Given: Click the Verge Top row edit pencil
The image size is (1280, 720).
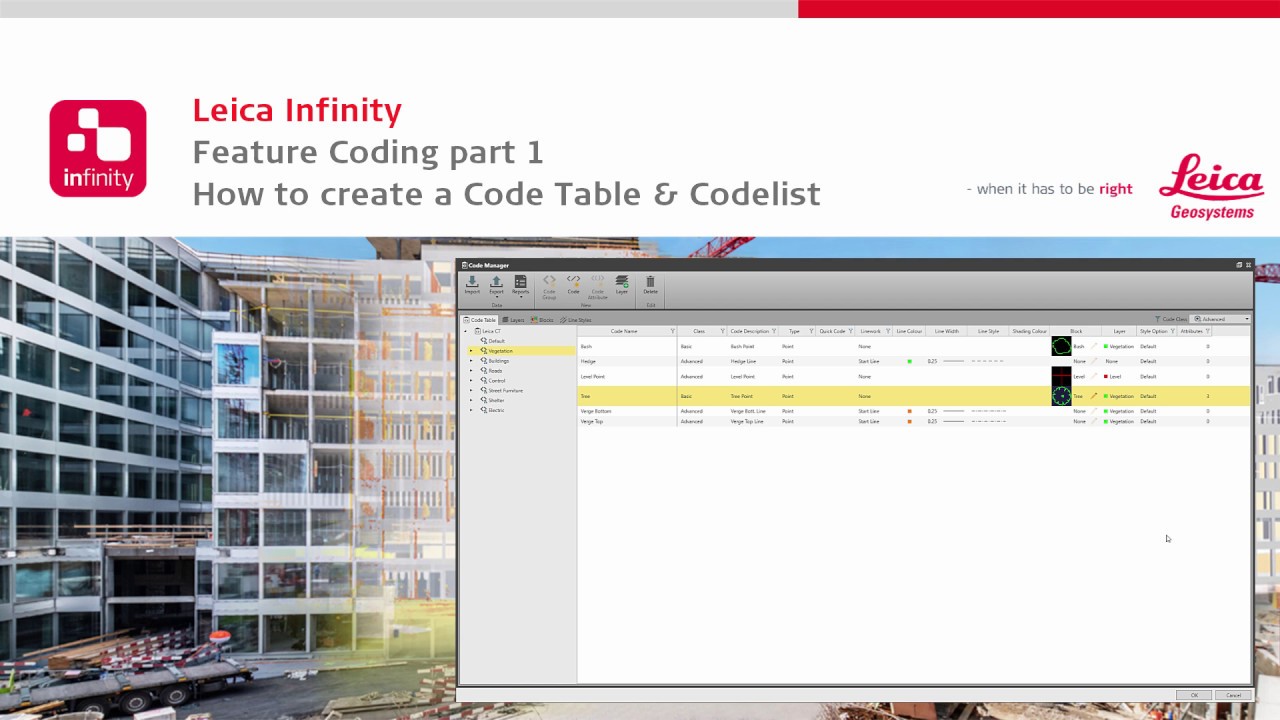Looking at the screenshot, I should pyautogui.click(x=1094, y=421).
